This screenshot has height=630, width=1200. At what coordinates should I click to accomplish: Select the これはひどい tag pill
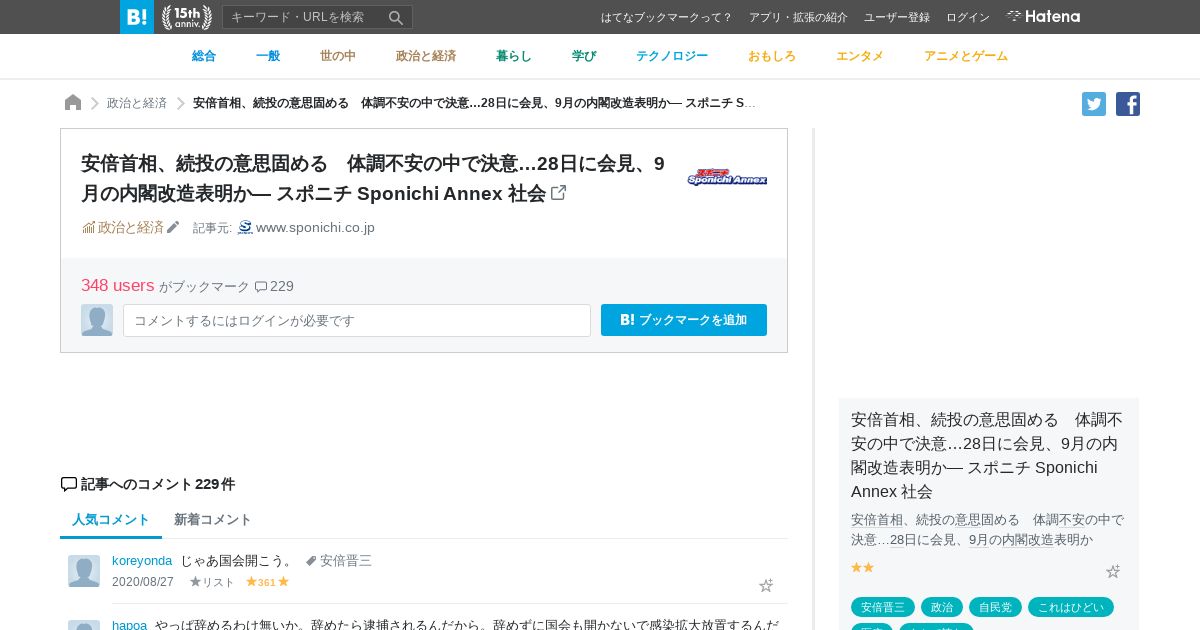(x=1071, y=607)
